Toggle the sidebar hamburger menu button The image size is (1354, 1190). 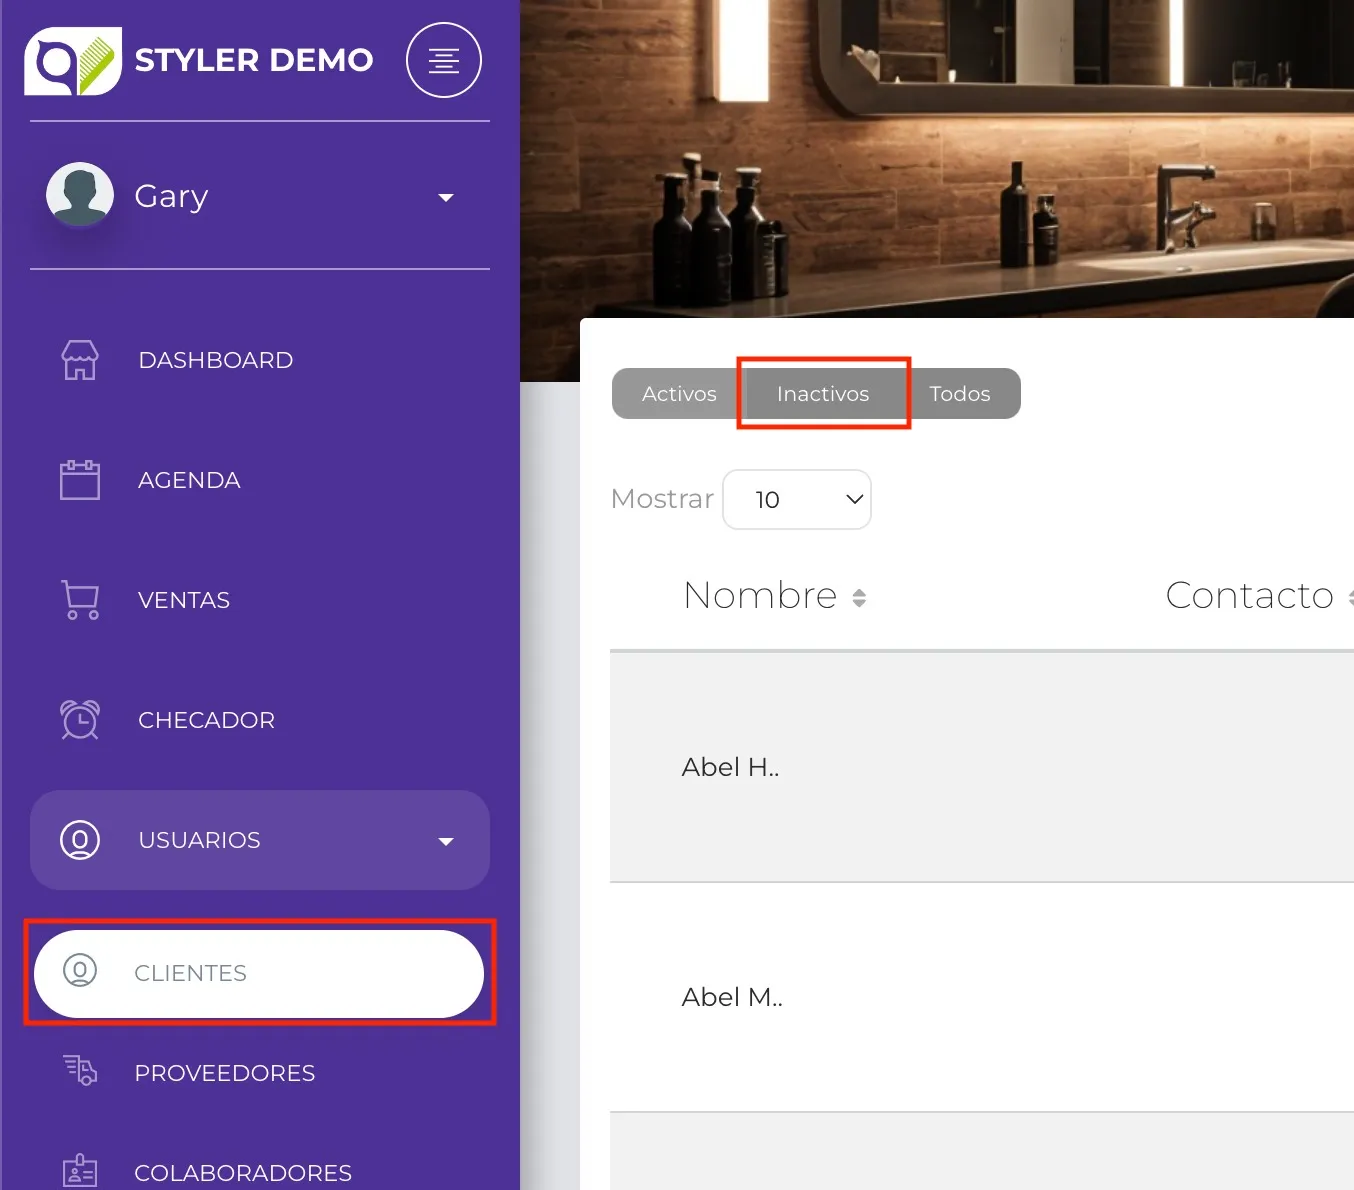point(444,60)
